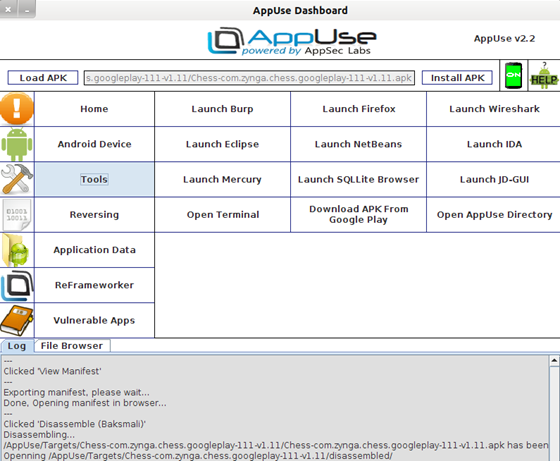Open the Android HELP icon
Screen dimensions: 560x467
click(x=544, y=76)
